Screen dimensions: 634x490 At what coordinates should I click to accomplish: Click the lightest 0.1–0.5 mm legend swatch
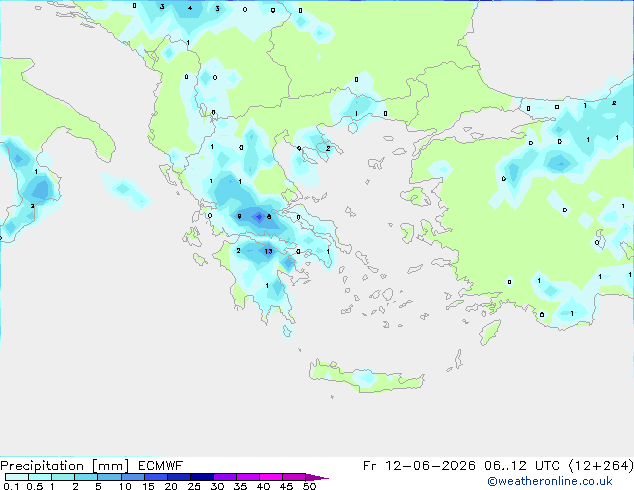point(17,477)
